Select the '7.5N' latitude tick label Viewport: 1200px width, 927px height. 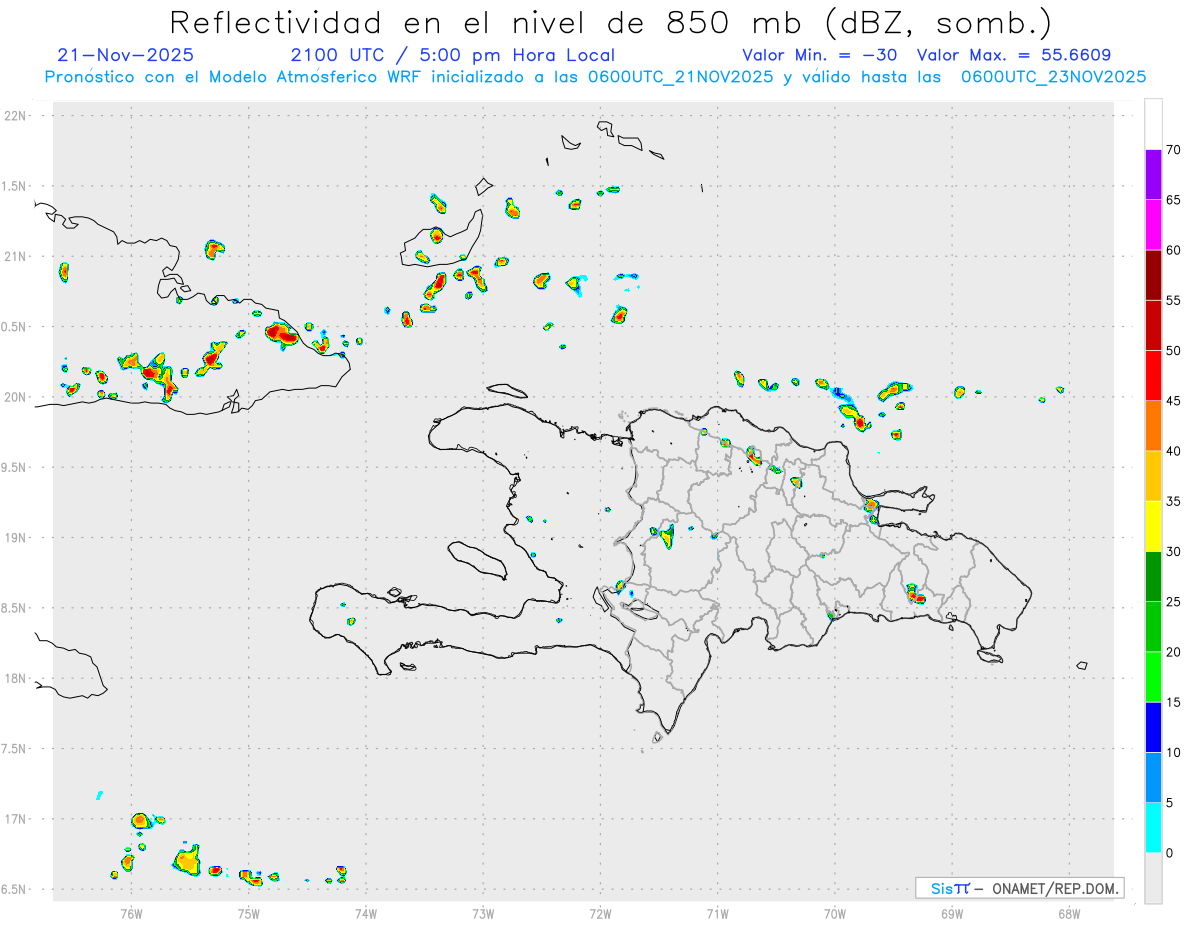pos(15,748)
